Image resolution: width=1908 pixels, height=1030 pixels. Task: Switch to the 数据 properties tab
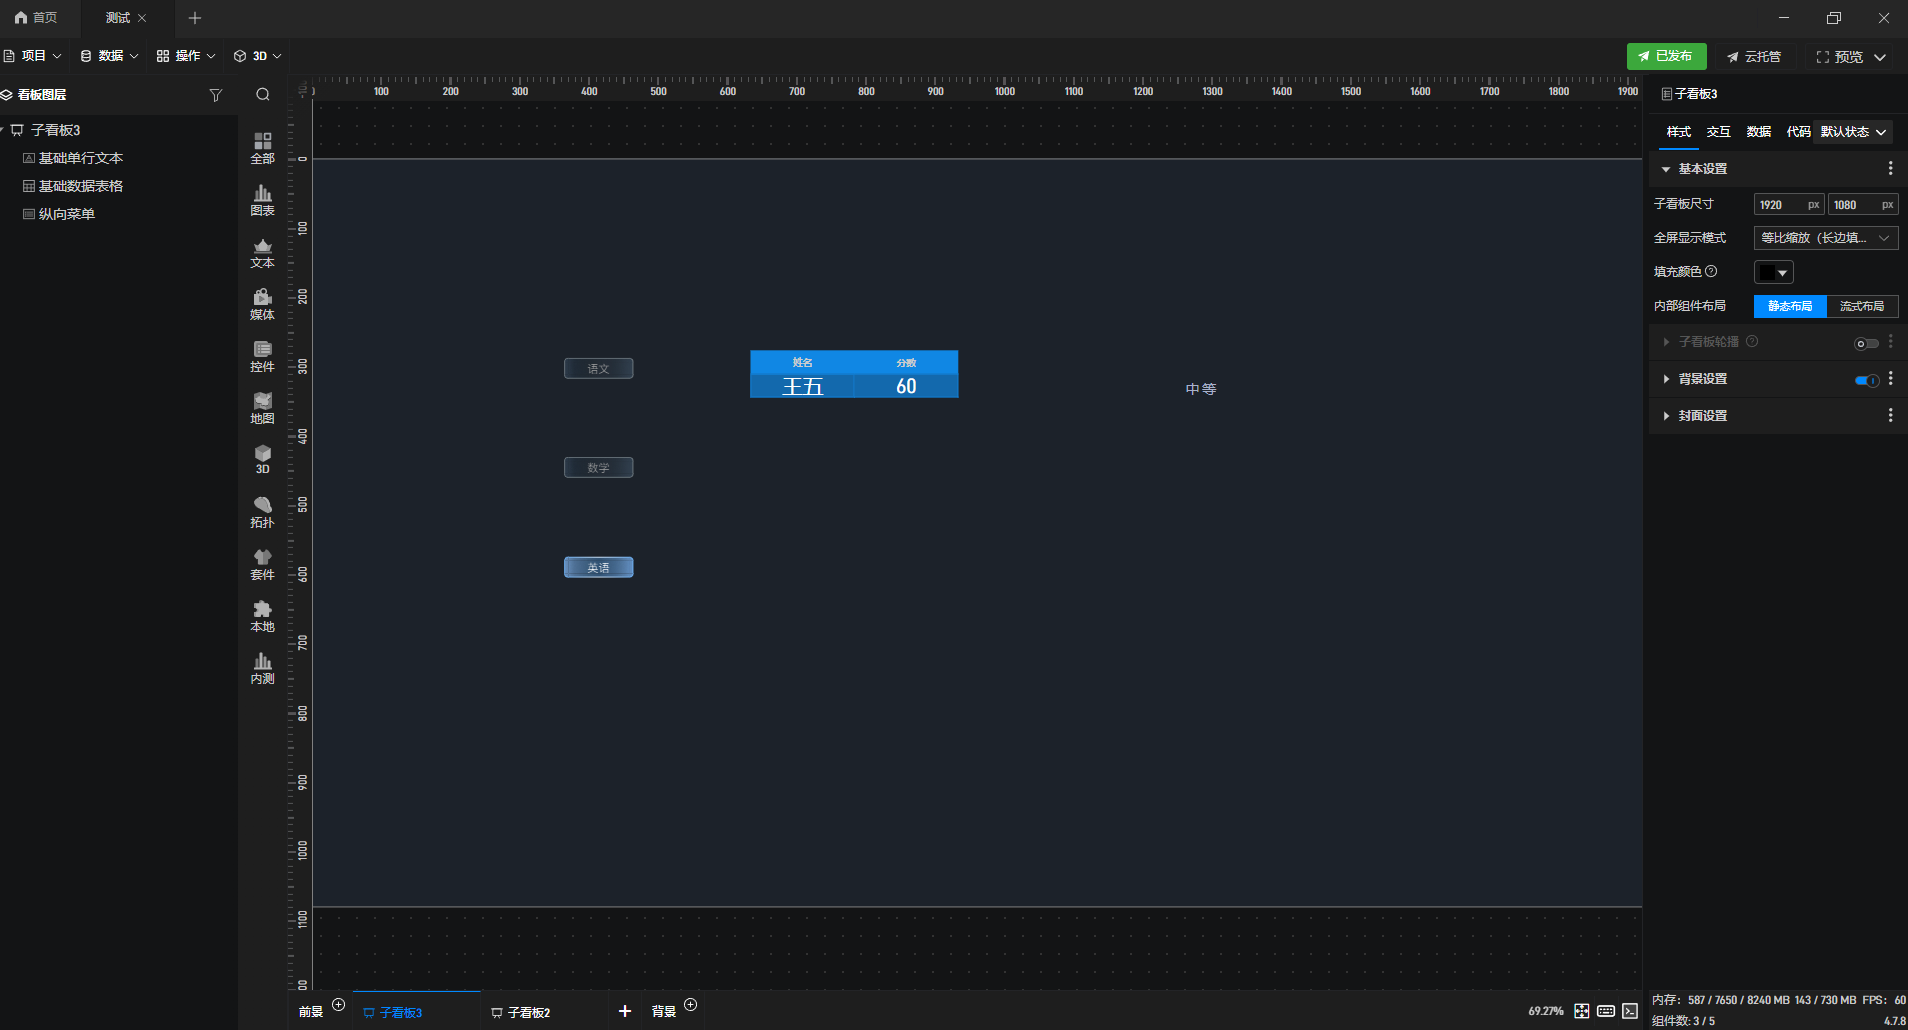pos(1759,132)
